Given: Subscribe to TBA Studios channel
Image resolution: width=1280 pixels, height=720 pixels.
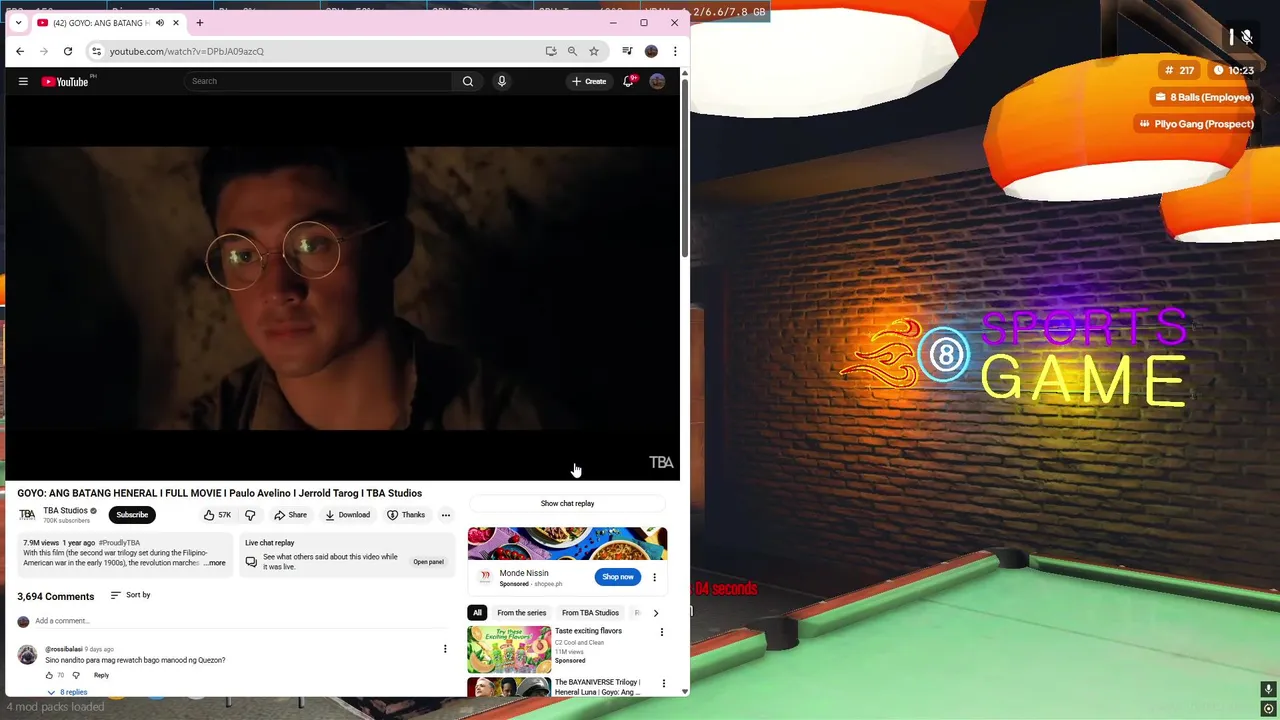Looking at the screenshot, I should [132, 515].
